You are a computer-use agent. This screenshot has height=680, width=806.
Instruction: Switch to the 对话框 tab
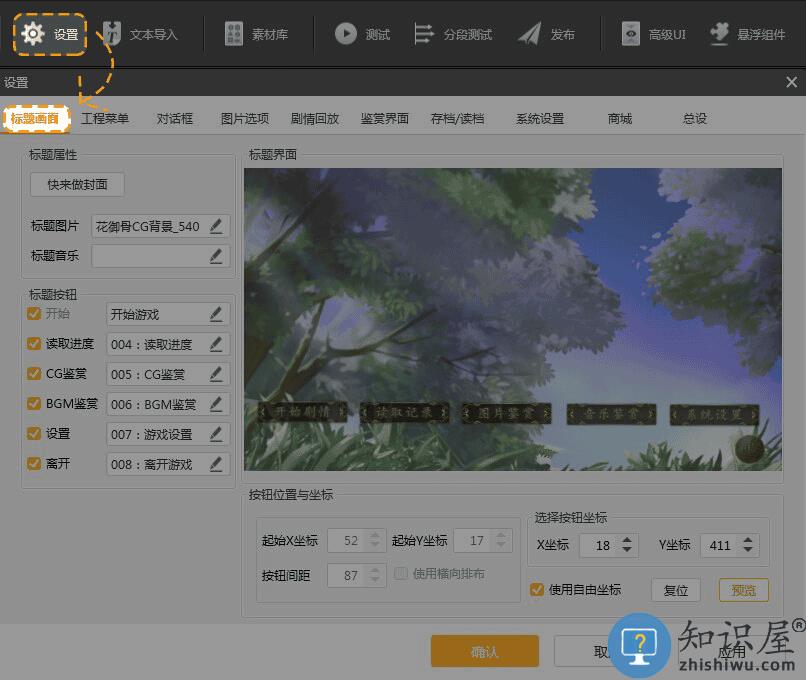pyautogui.click(x=174, y=118)
